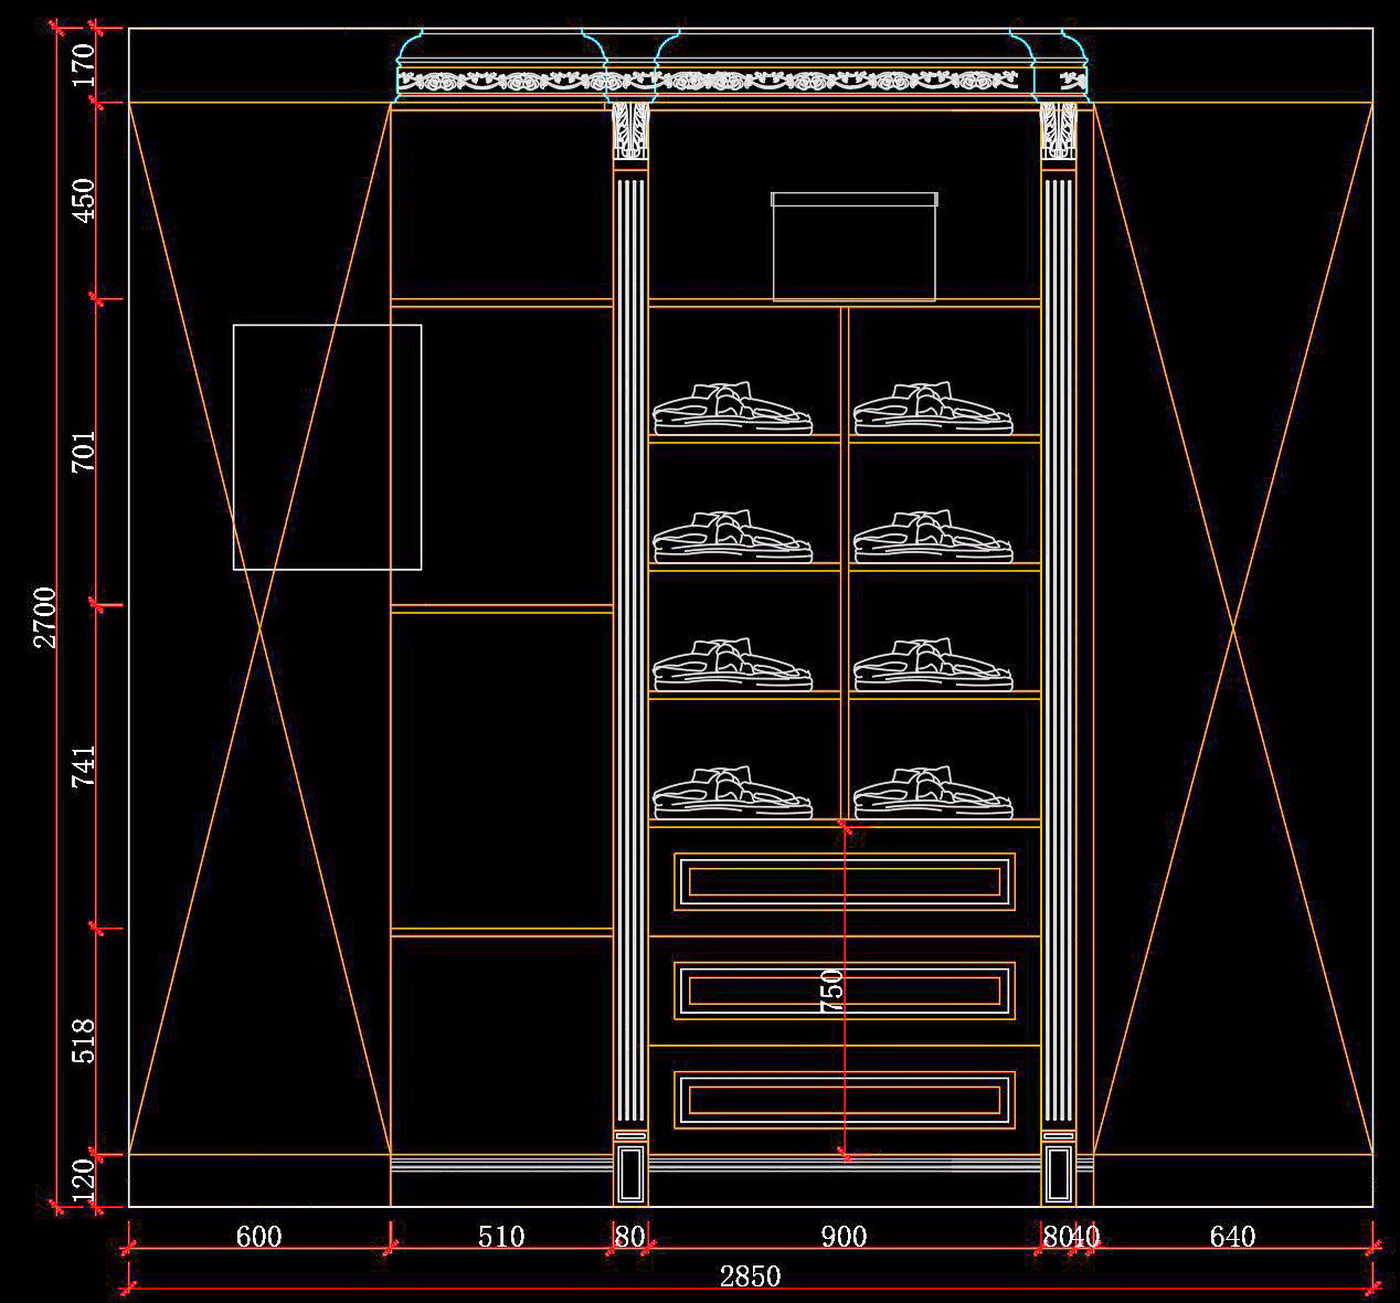Select the white rectangle on left door

(327, 447)
